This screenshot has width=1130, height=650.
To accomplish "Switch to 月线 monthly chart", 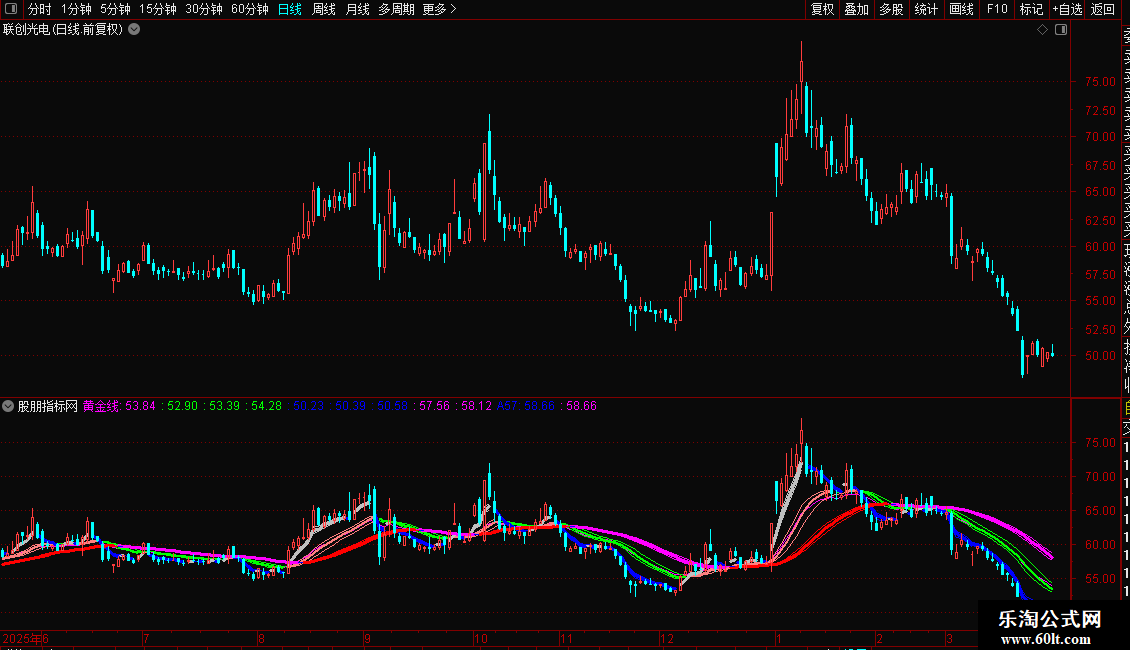I will (357, 9).
